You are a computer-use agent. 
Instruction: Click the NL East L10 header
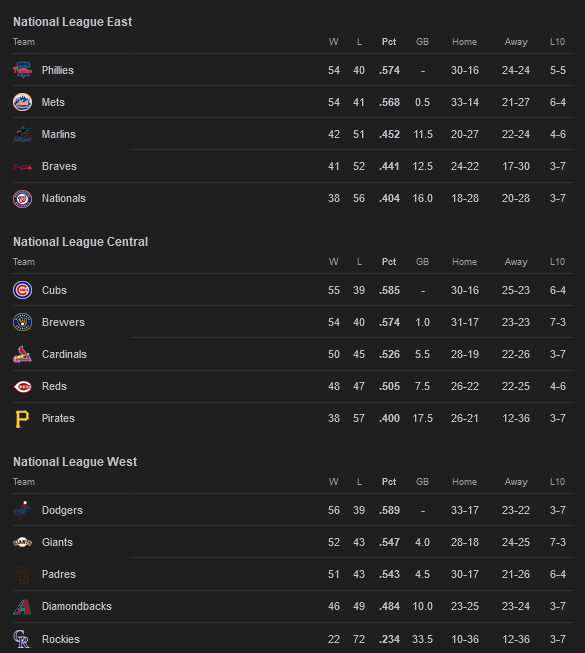(x=557, y=42)
